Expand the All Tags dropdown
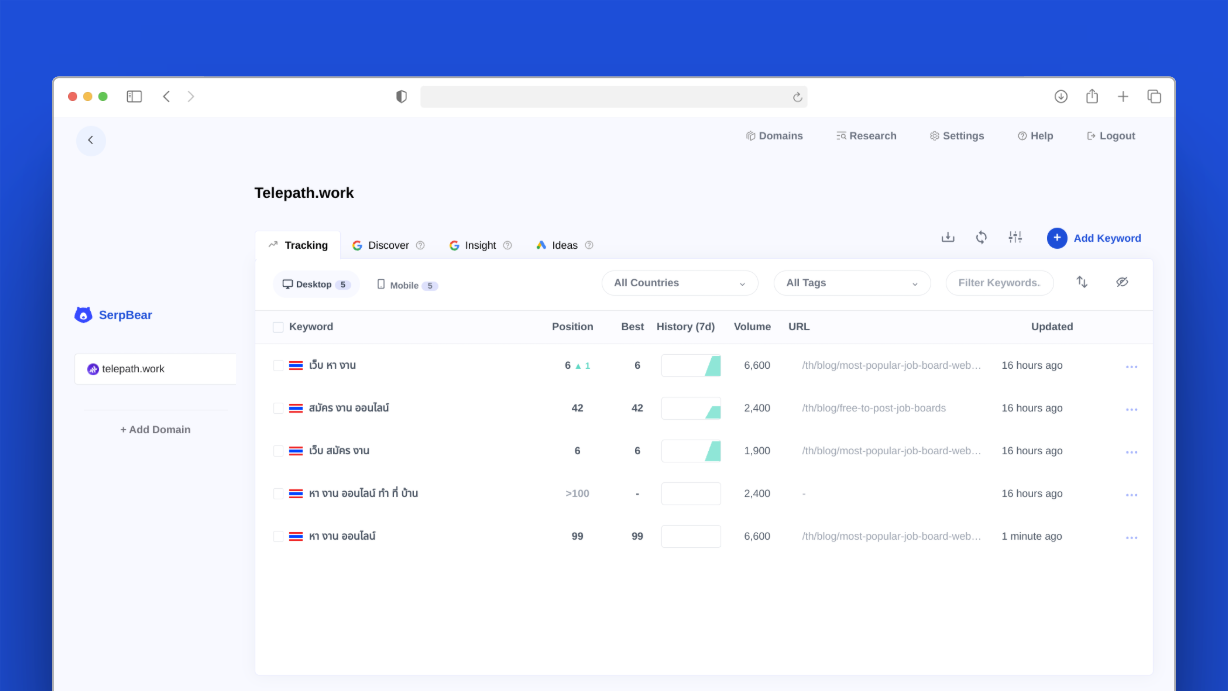1228x691 pixels. [851, 283]
